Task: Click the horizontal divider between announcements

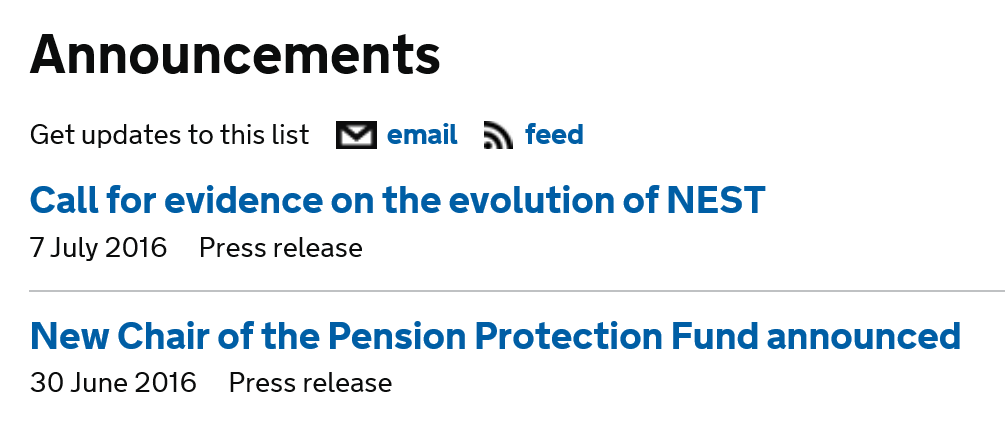Action: 517,291
